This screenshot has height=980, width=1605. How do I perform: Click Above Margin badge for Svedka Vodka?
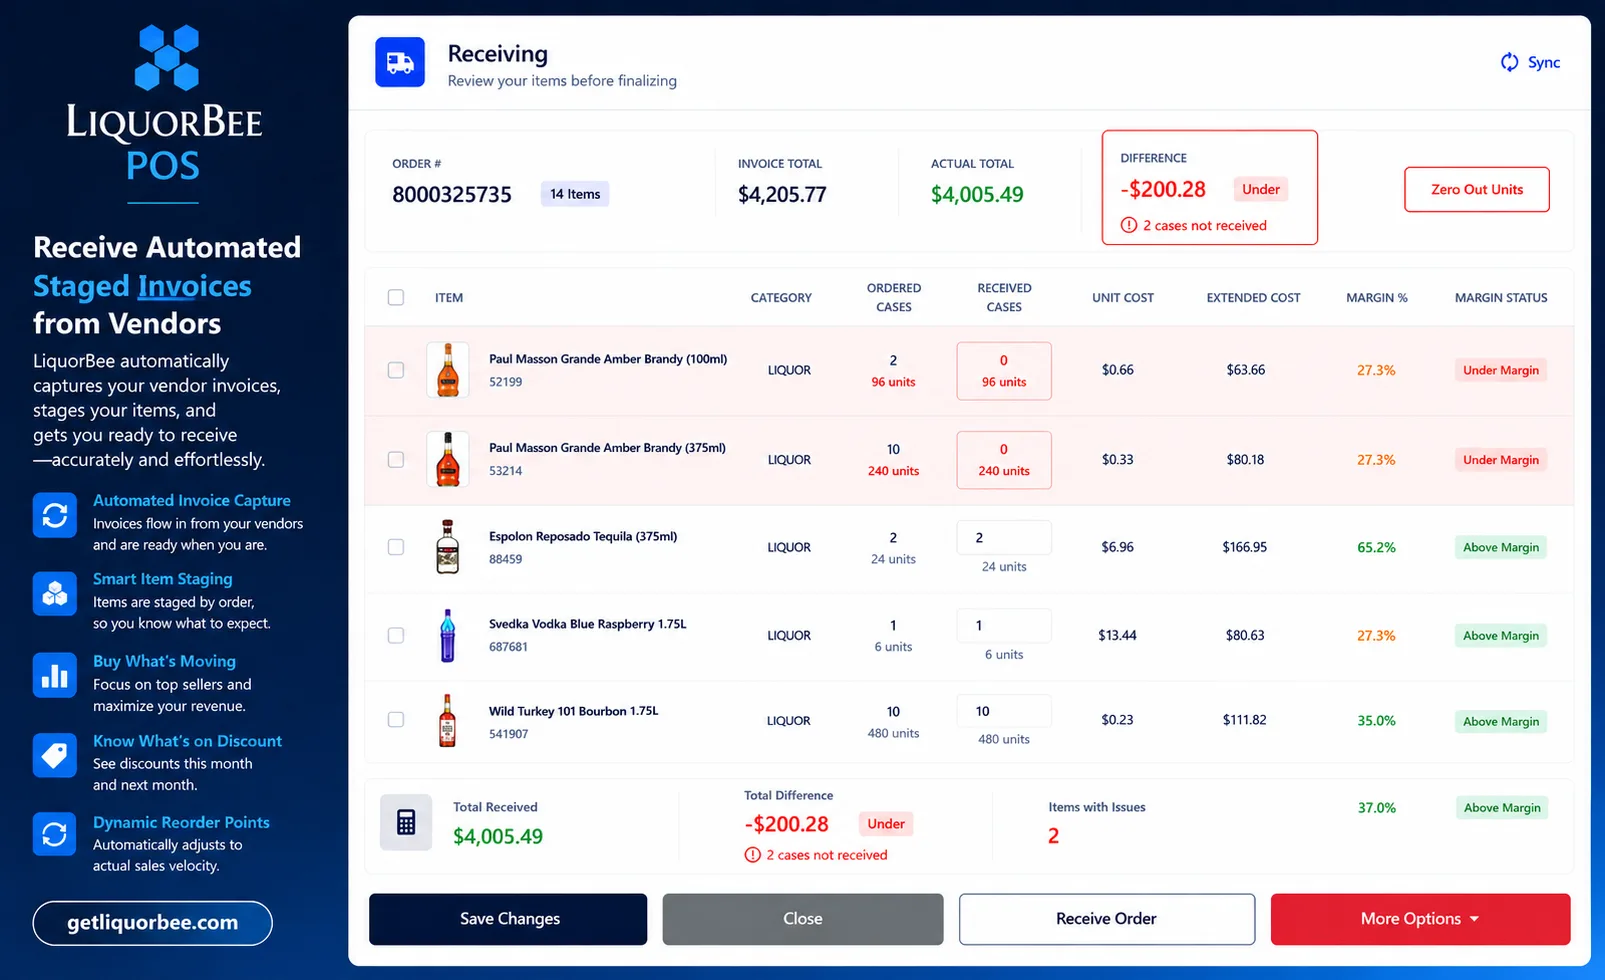point(1501,635)
